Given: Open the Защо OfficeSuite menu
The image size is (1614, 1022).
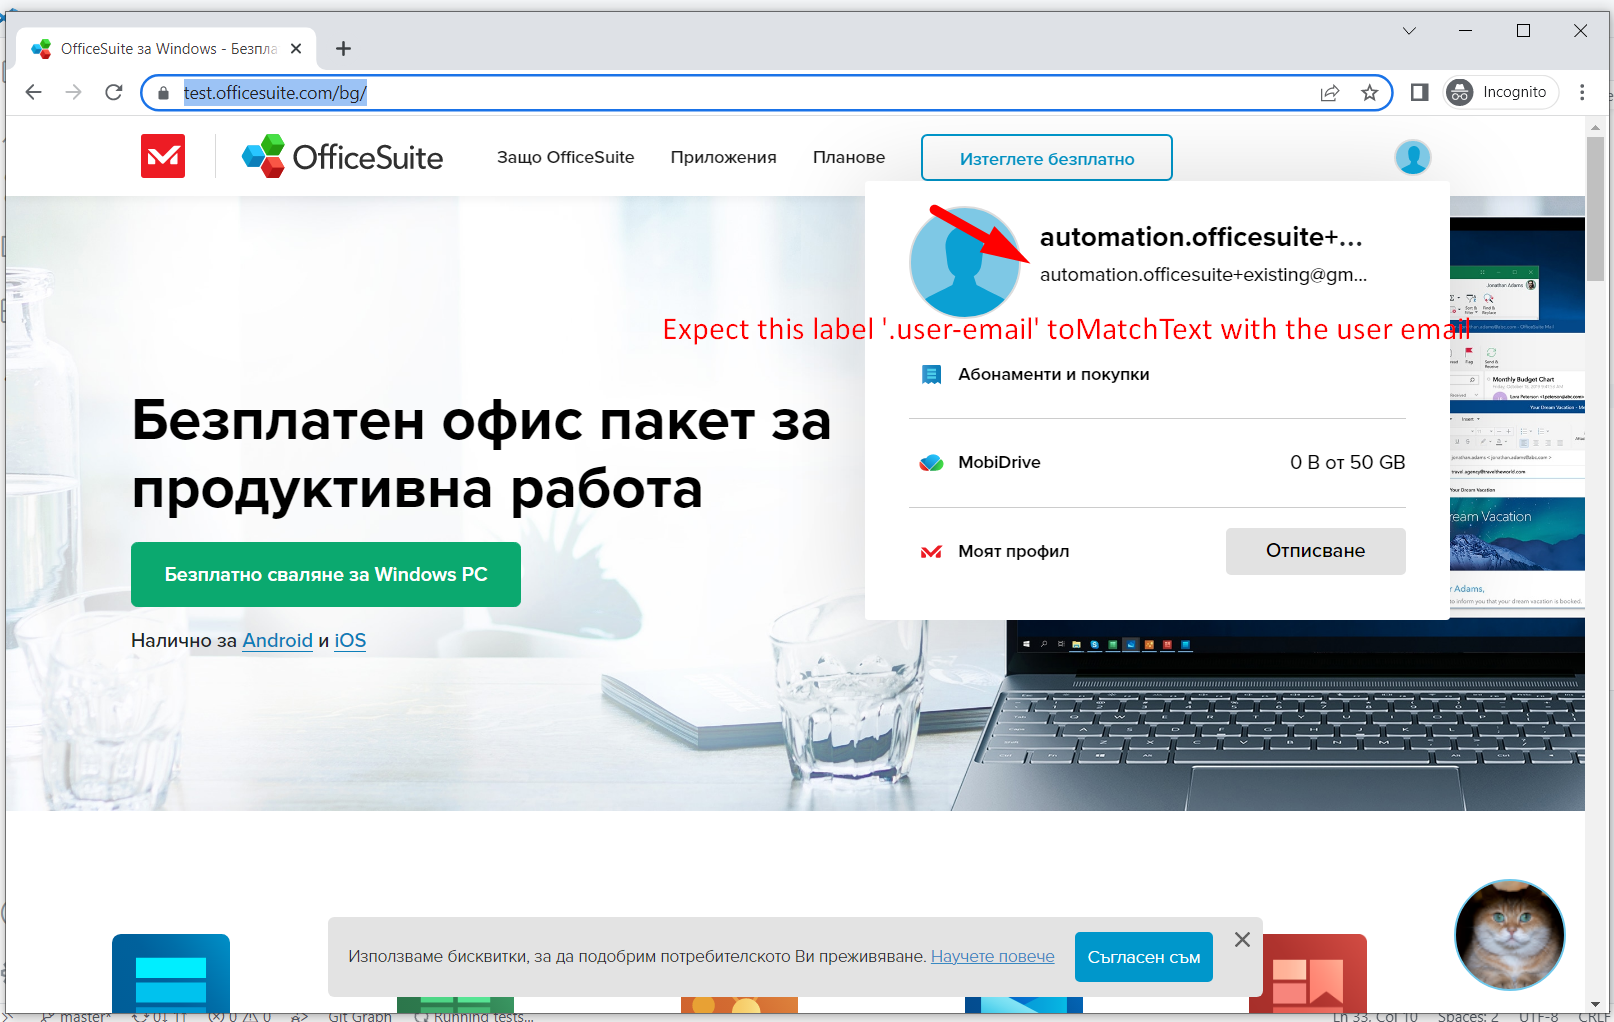Looking at the screenshot, I should [x=565, y=157].
